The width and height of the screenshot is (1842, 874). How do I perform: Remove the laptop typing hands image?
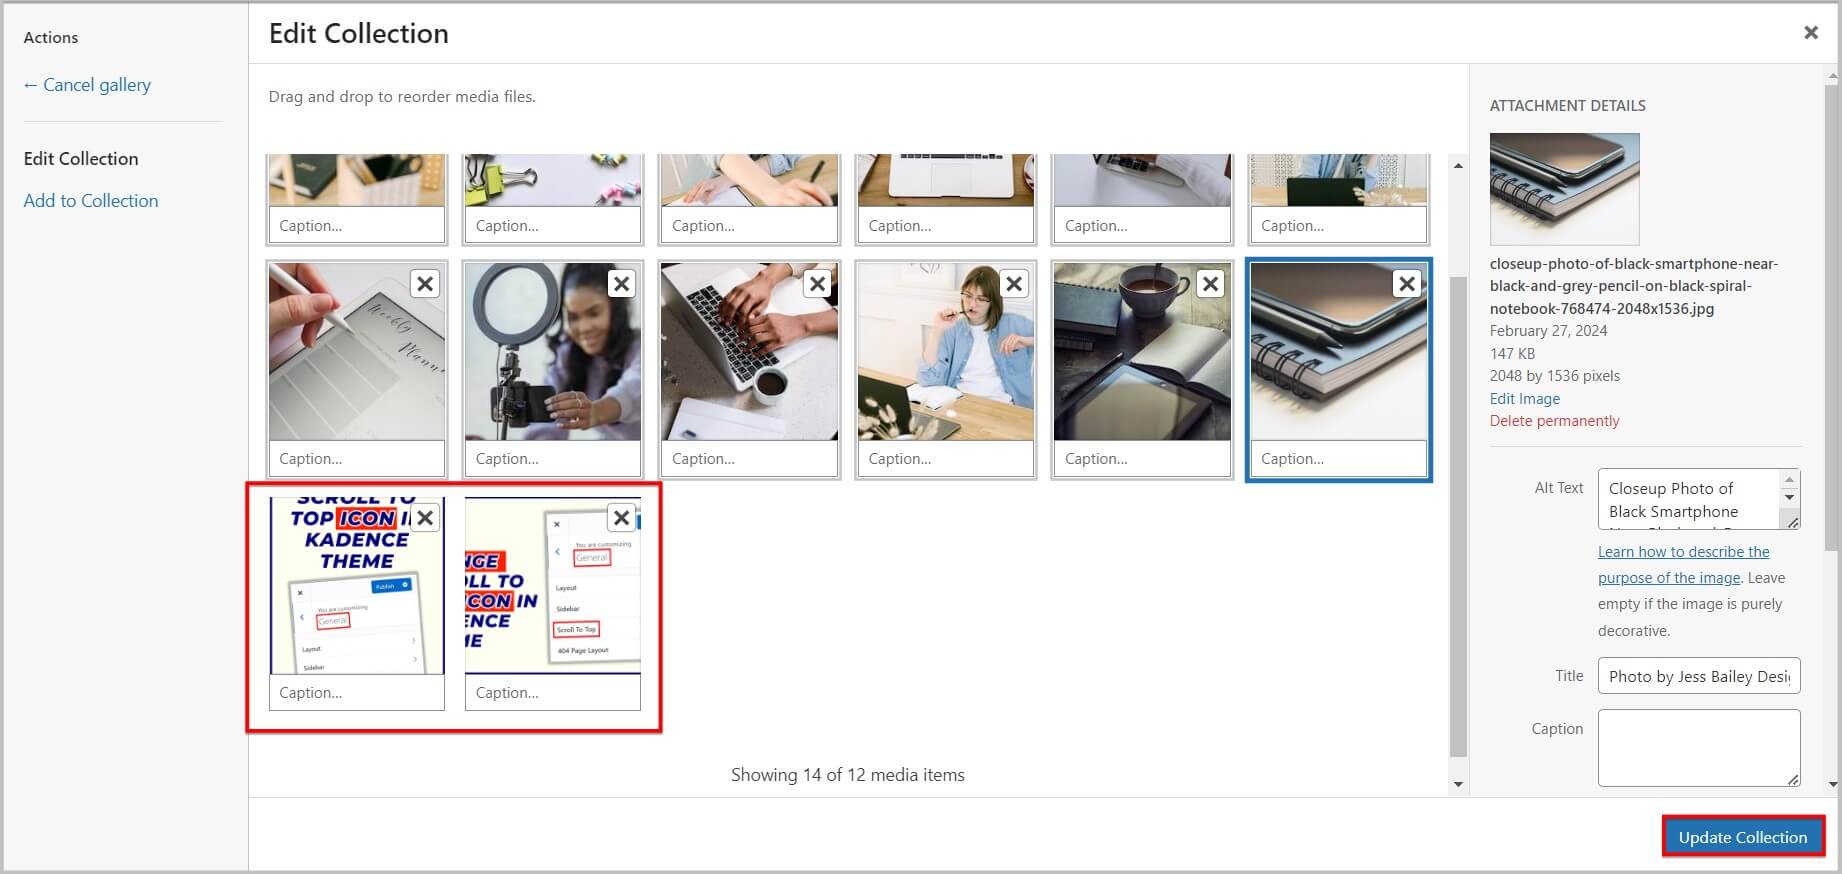pyautogui.click(x=817, y=284)
